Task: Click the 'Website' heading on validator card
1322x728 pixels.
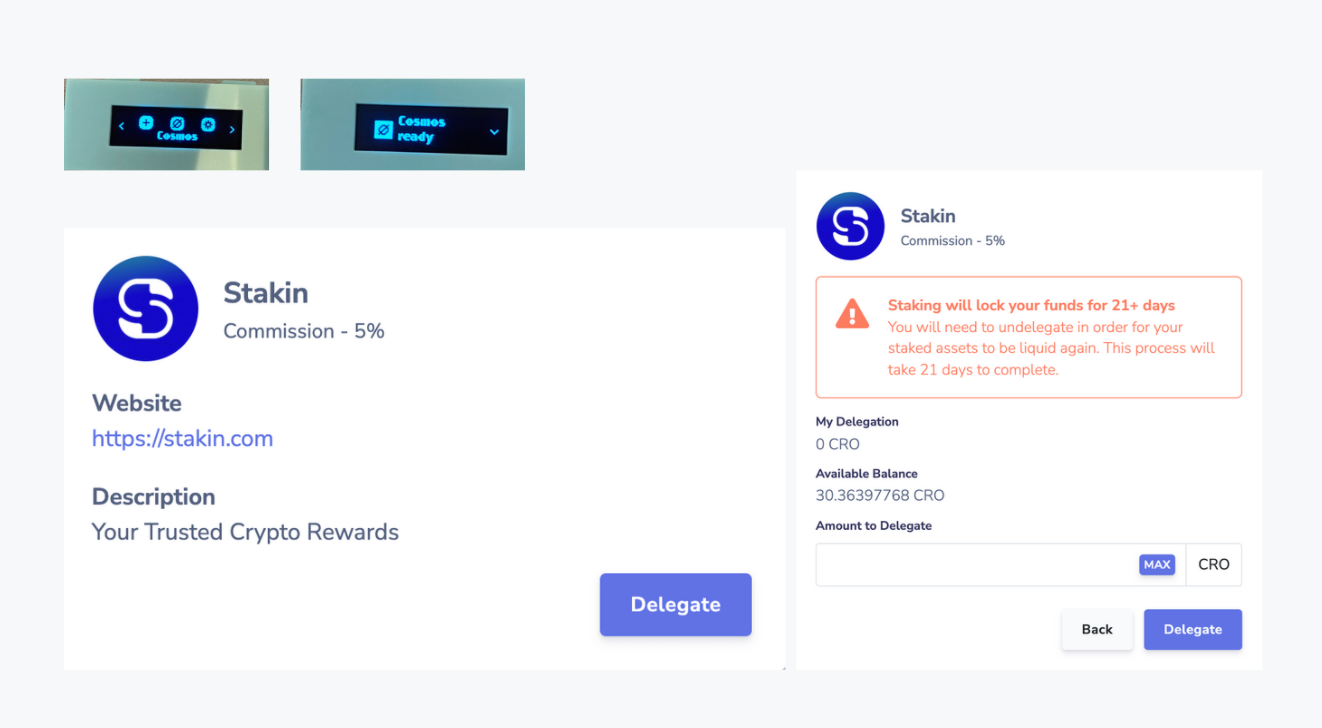Action: 137,403
